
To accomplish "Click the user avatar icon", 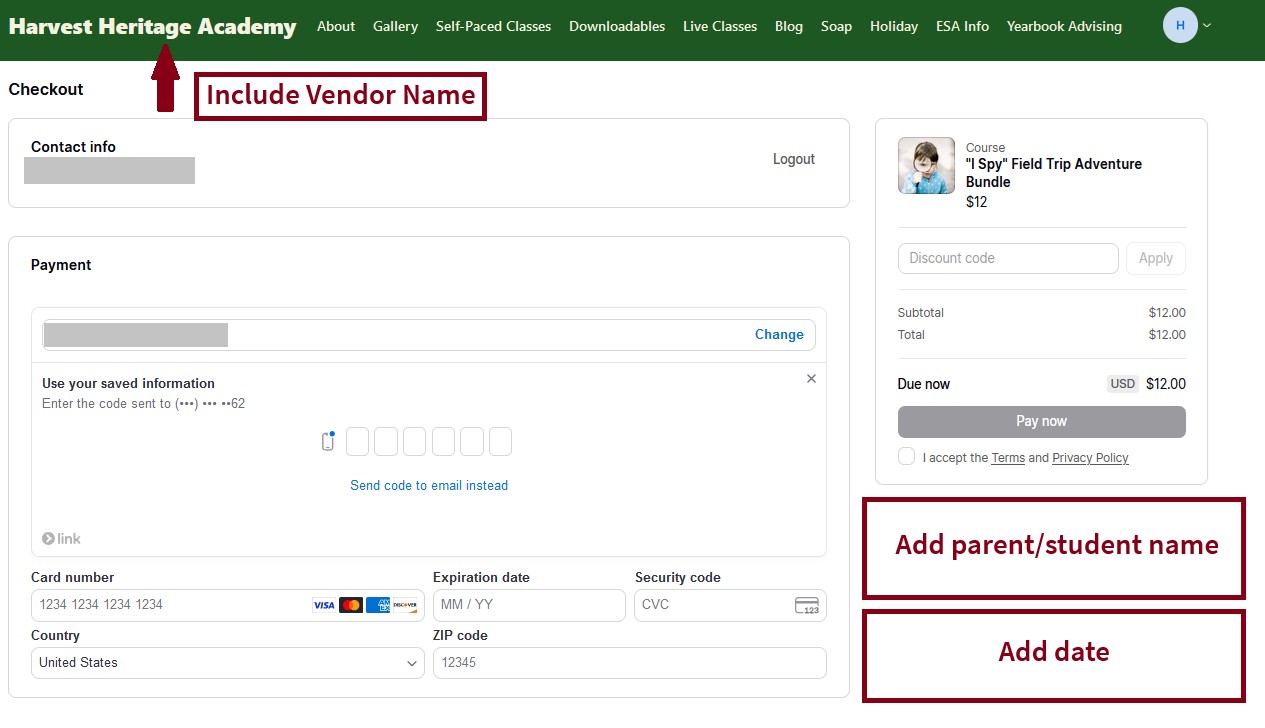I will 1180,26.
